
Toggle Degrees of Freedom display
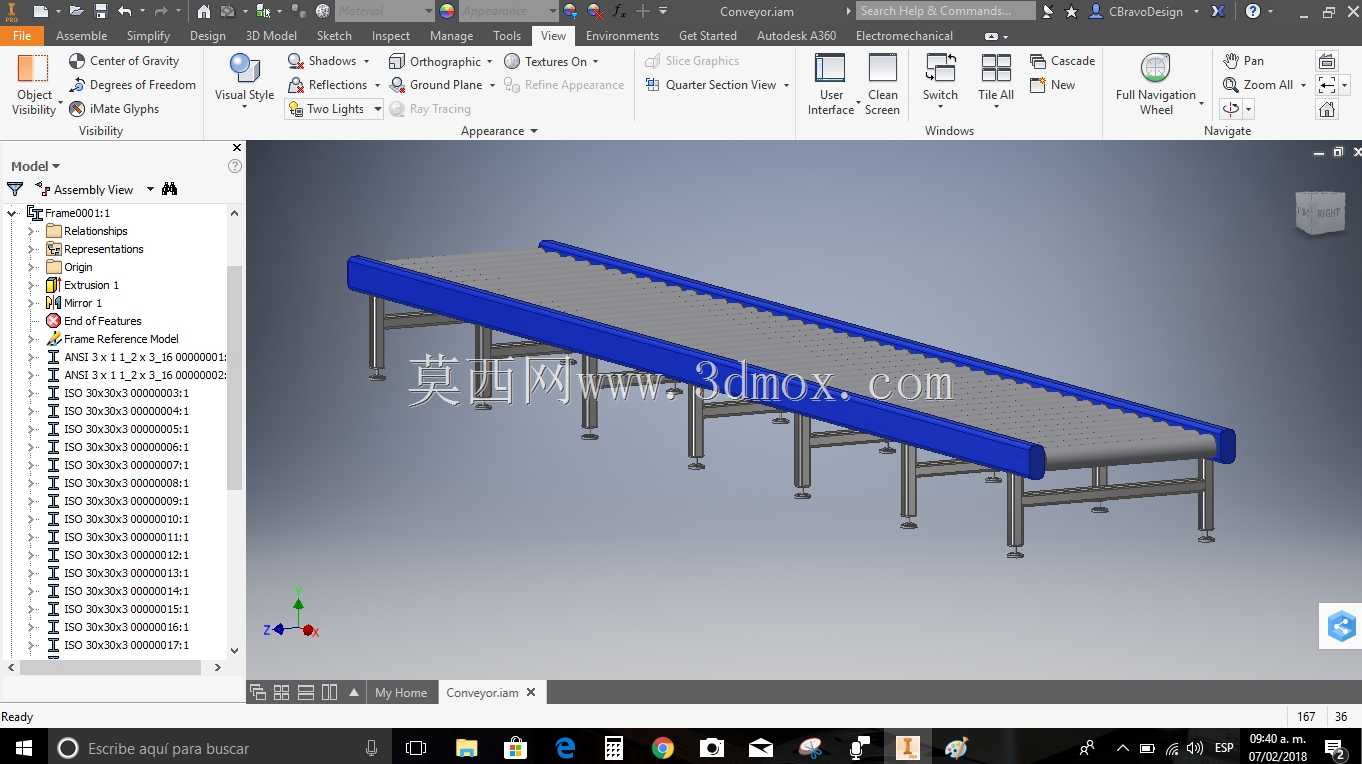click(132, 85)
